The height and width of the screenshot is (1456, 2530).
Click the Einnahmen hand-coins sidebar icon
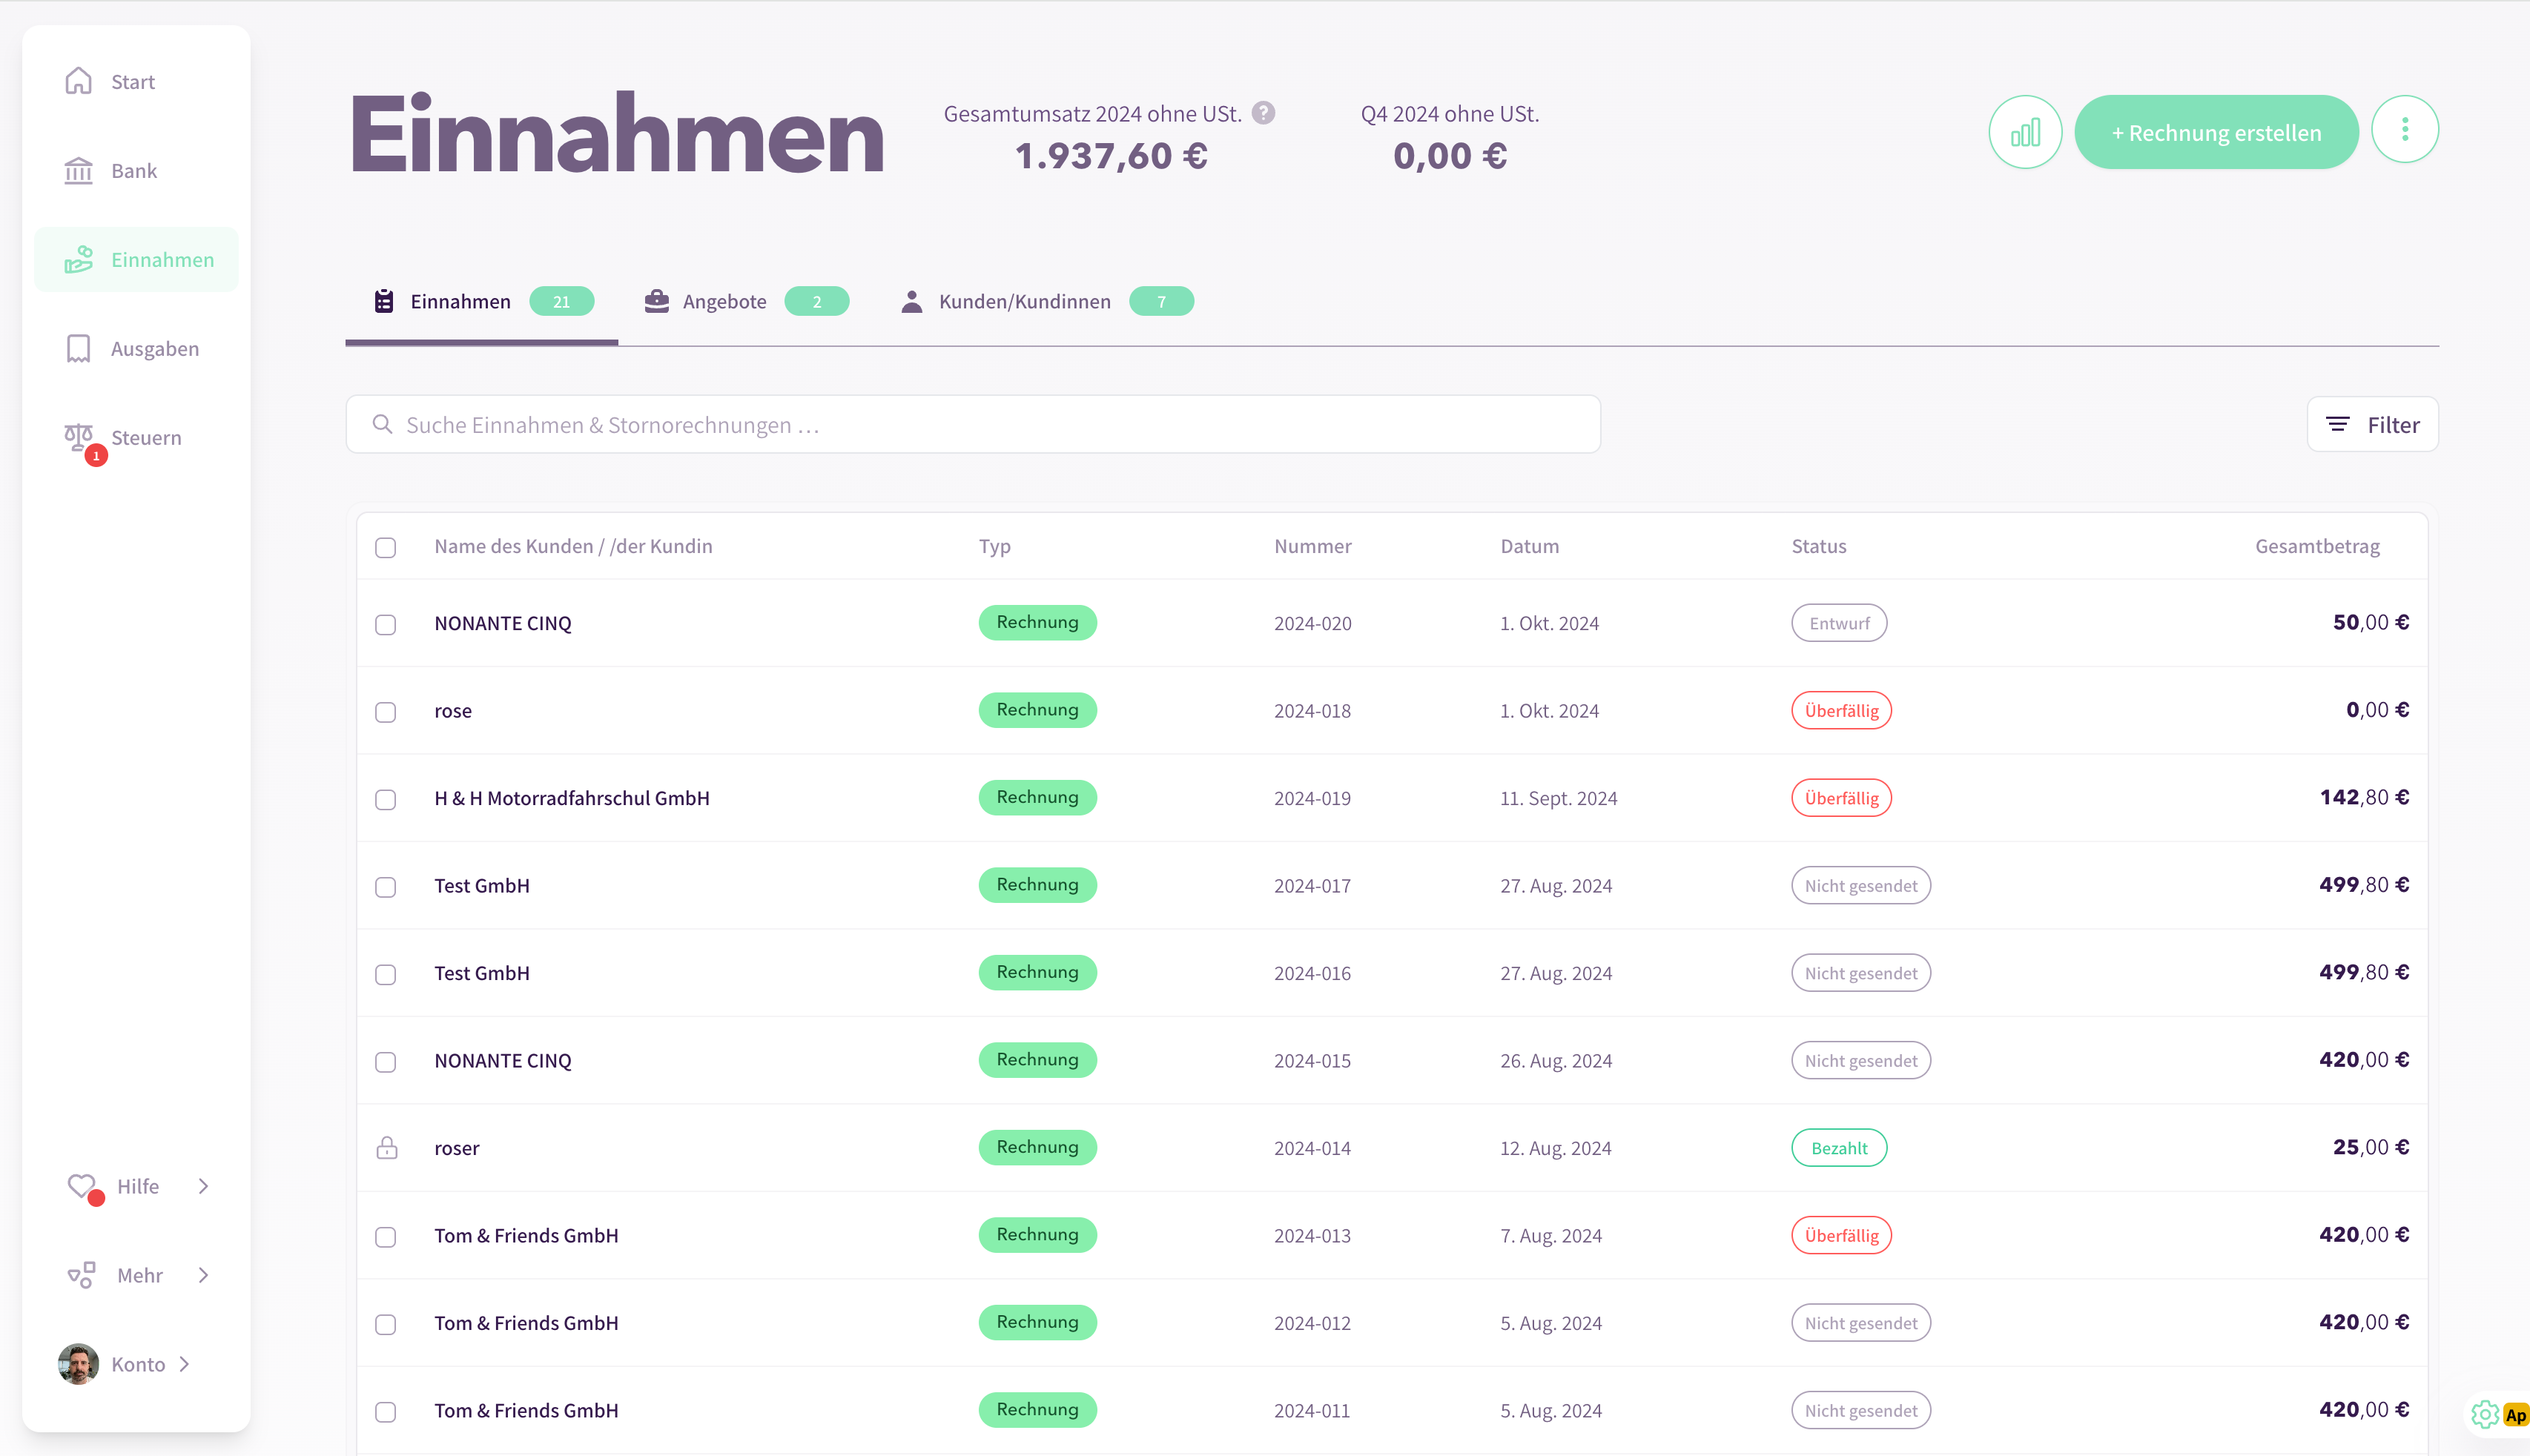pos(78,259)
